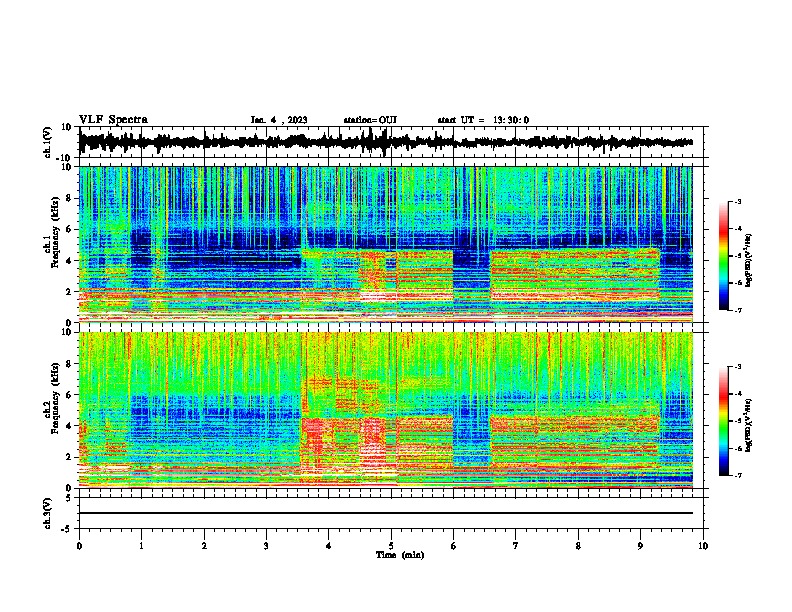Click the ch.2 spectrogram color scale bar
The image size is (792, 612).
tap(724, 421)
